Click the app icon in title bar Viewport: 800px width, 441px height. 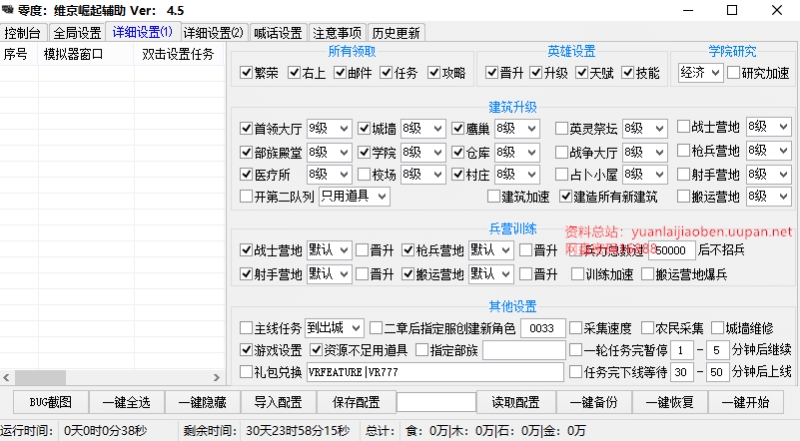coord(7,10)
